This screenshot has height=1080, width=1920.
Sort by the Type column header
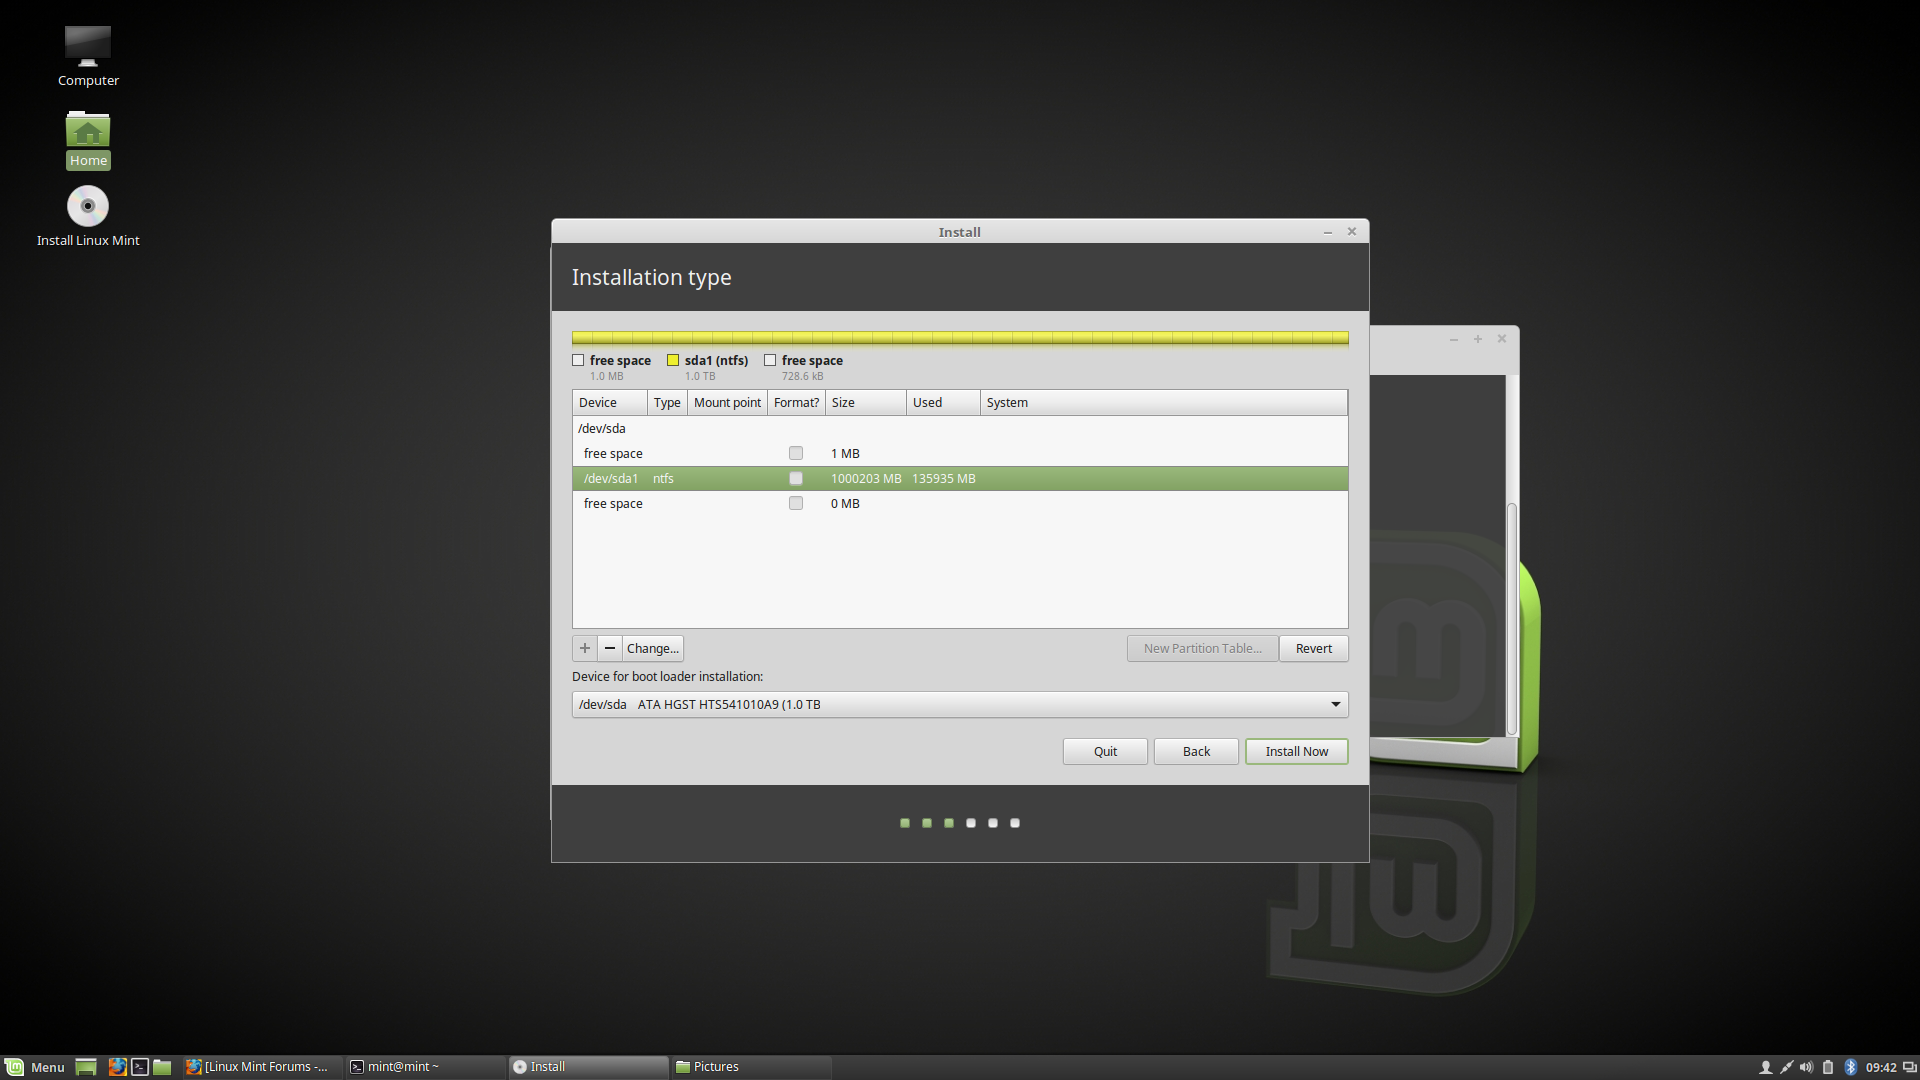(x=667, y=402)
